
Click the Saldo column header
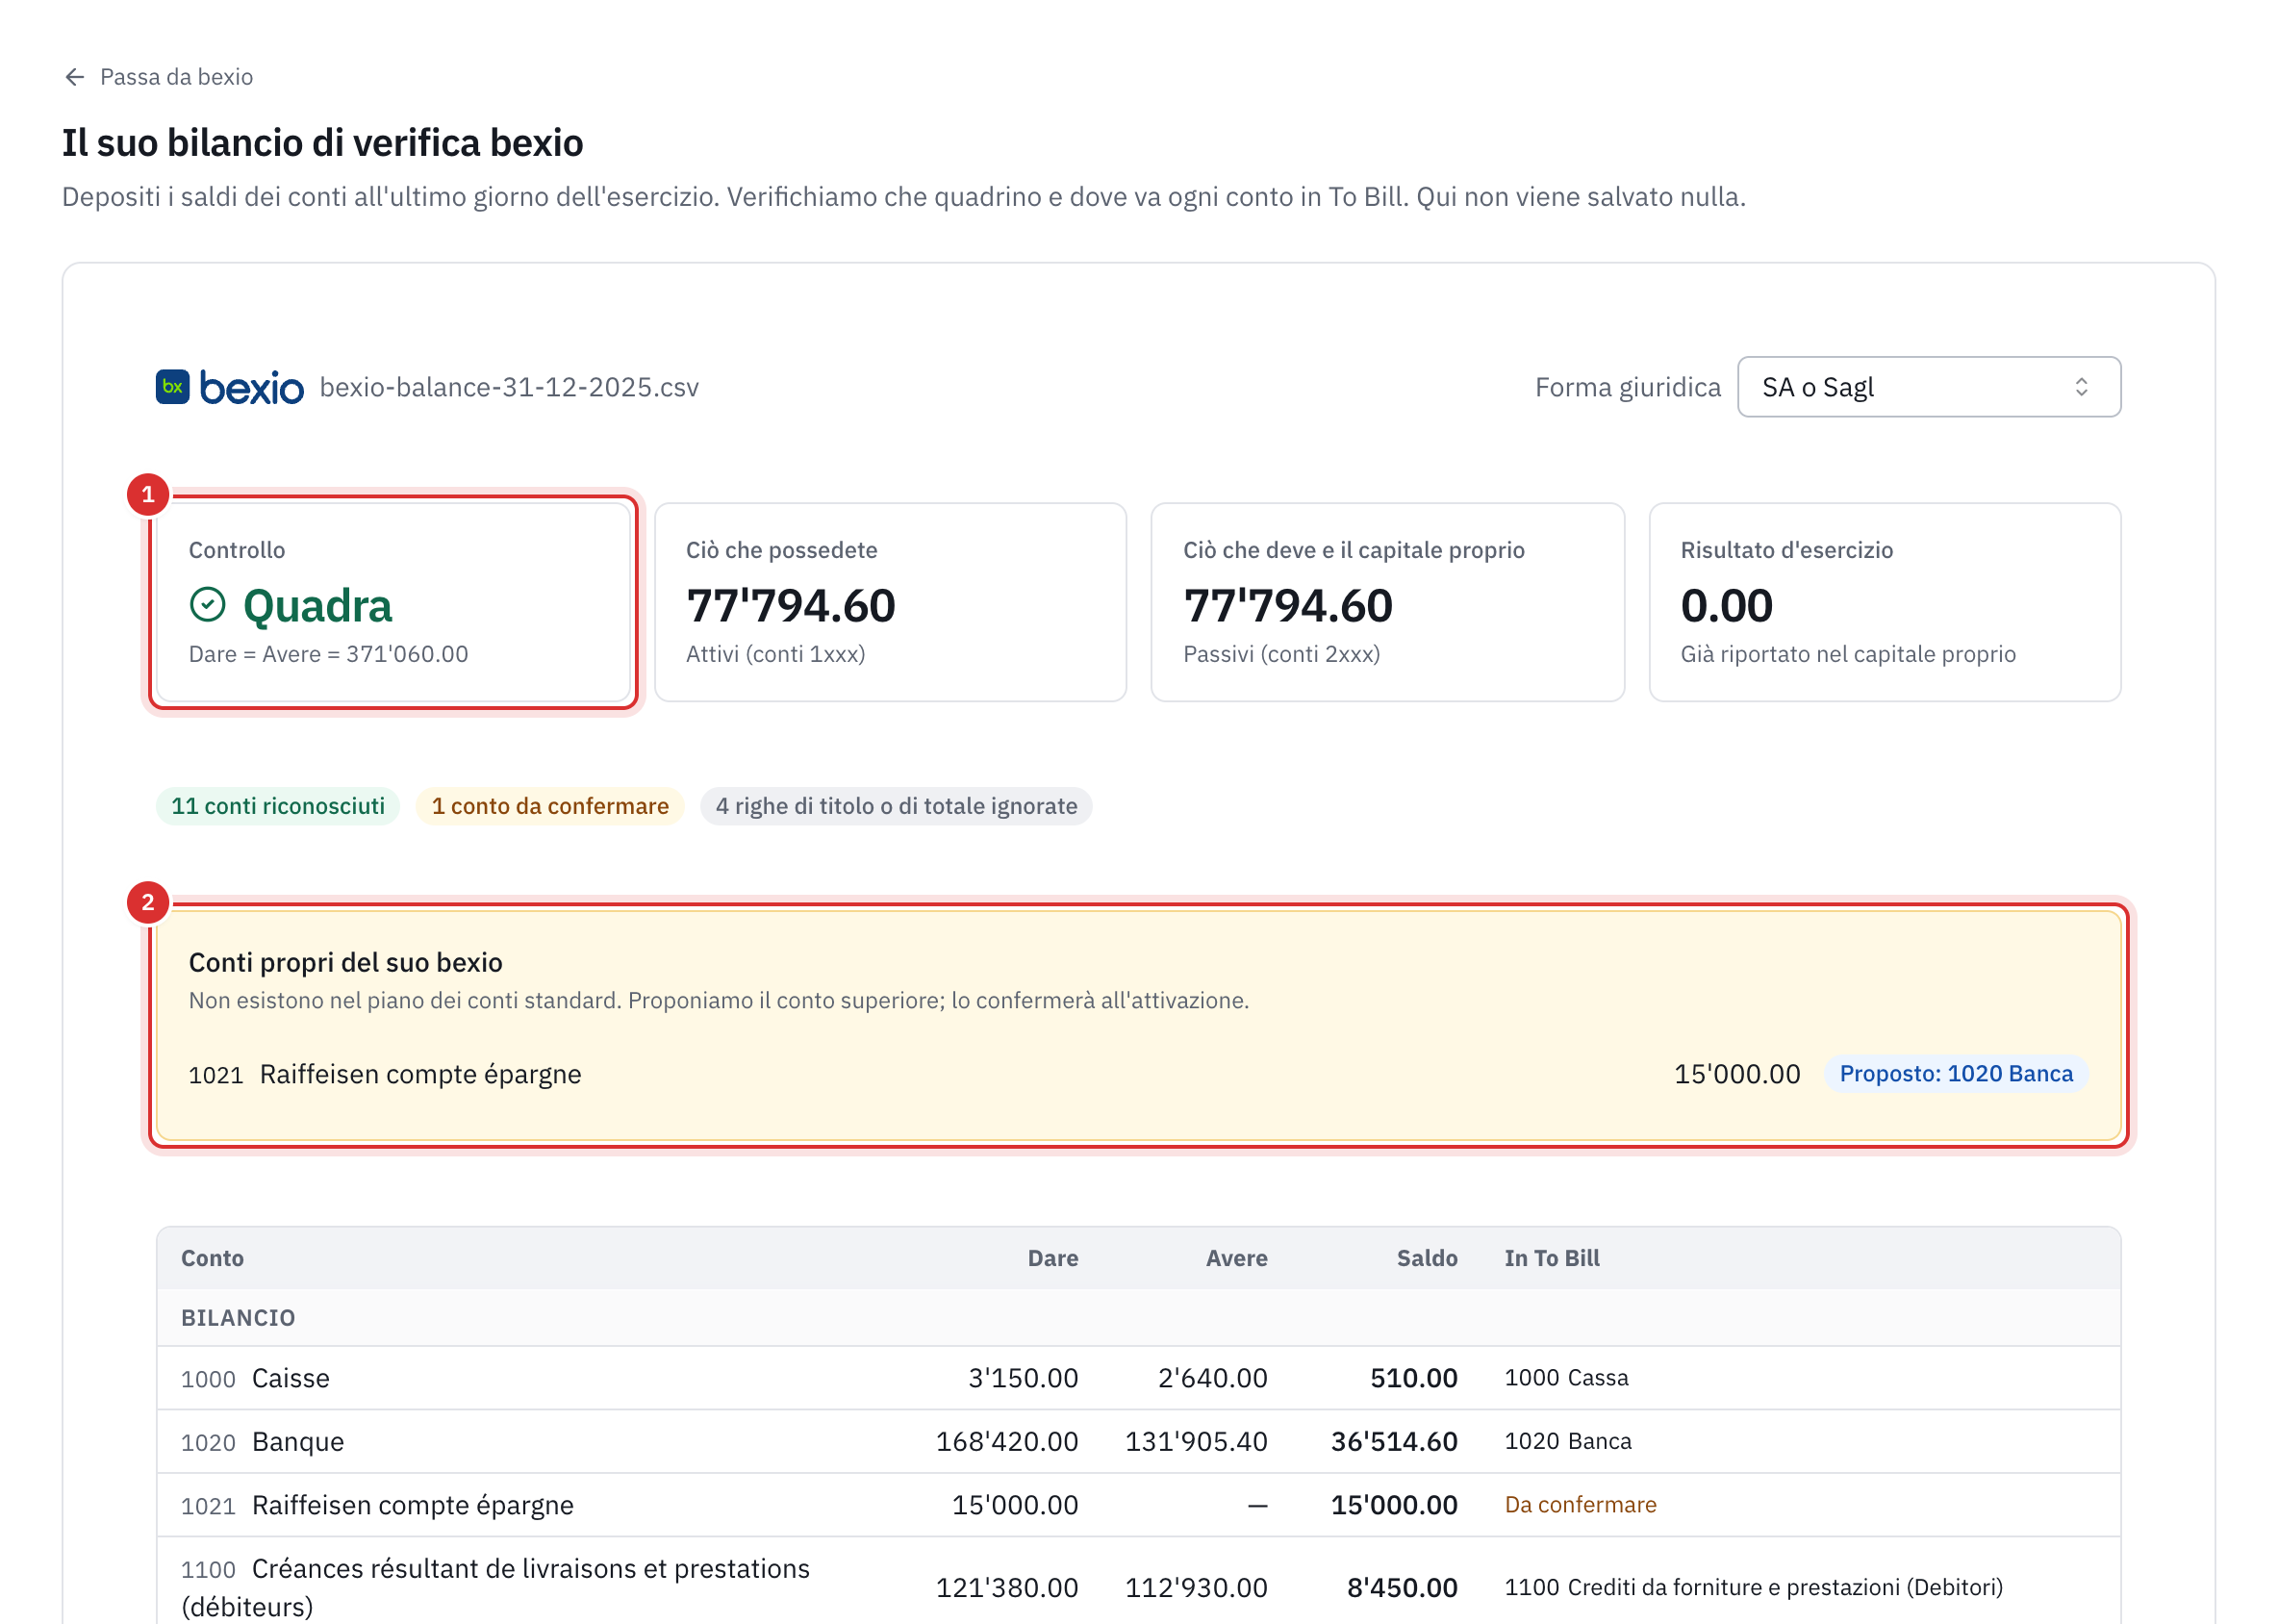pos(1426,1258)
